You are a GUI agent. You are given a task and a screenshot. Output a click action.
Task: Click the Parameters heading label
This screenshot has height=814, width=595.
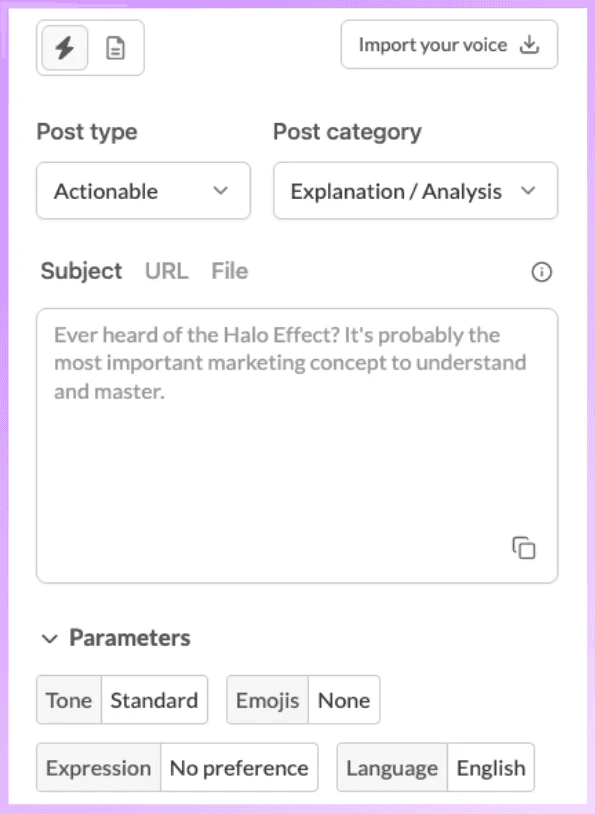pos(130,638)
